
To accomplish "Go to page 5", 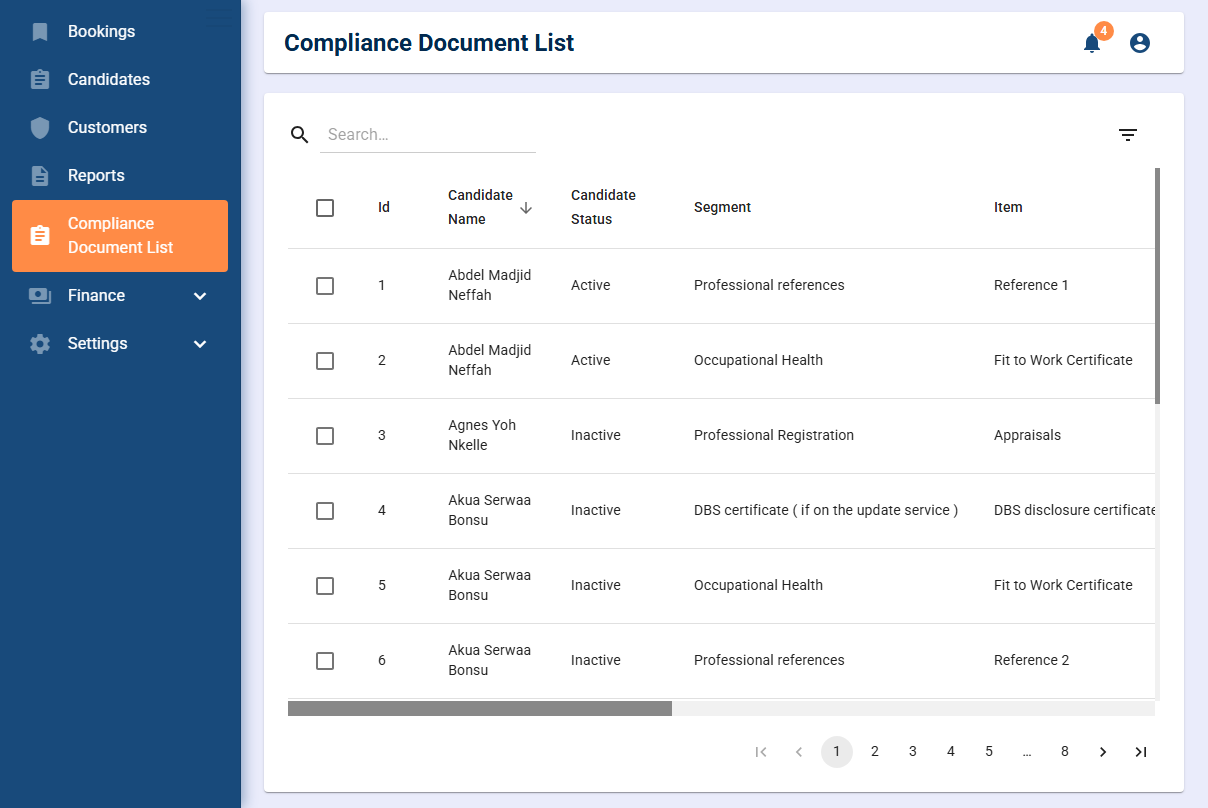I will (x=989, y=752).
